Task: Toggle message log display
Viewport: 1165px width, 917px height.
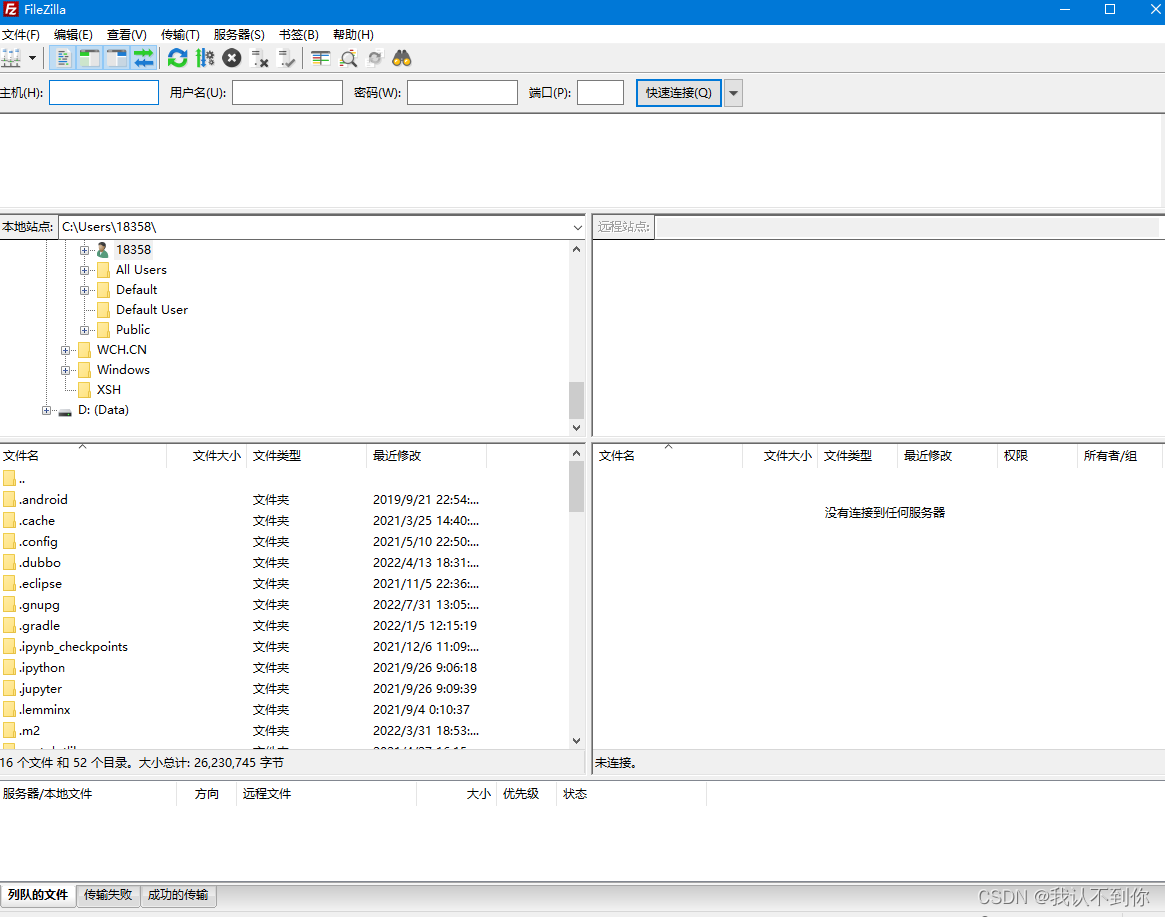Action: 63,58
